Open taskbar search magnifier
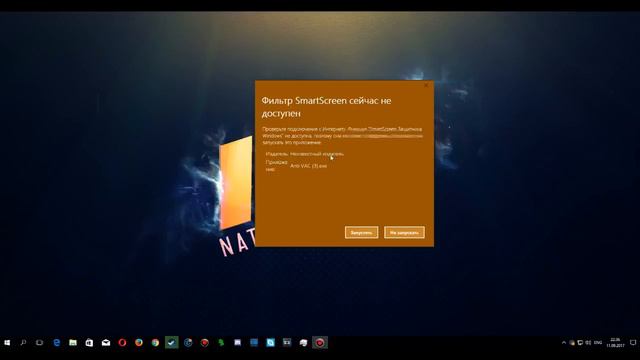The width and height of the screenshot is (640, 360). (x=23, y=343)
